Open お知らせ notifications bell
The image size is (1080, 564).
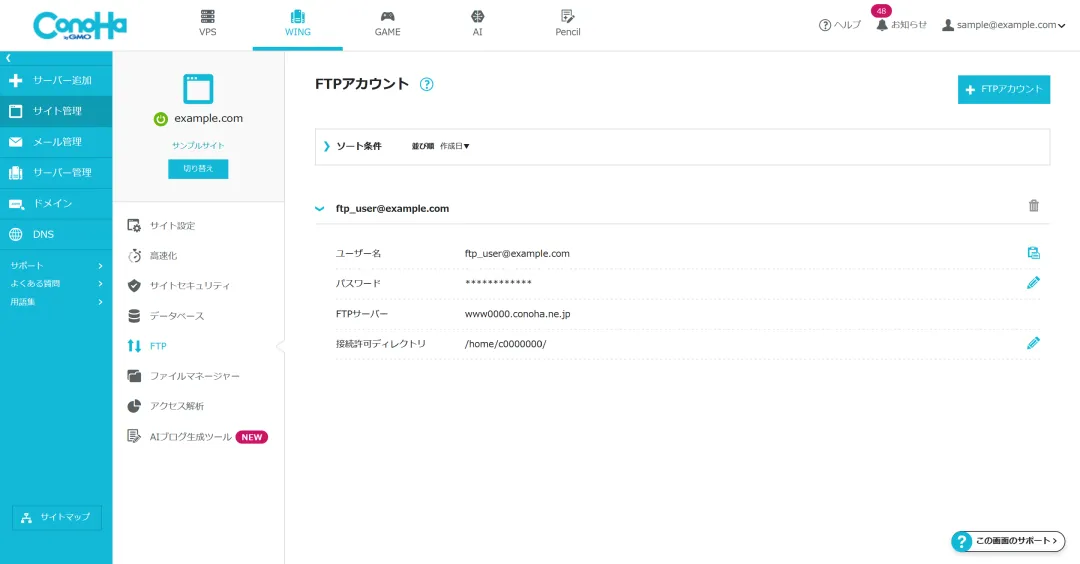tap(901, 25)
